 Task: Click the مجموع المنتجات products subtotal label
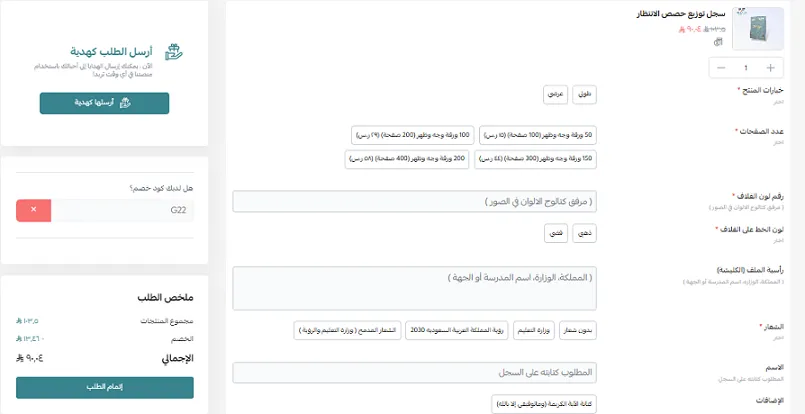point(167,321)
